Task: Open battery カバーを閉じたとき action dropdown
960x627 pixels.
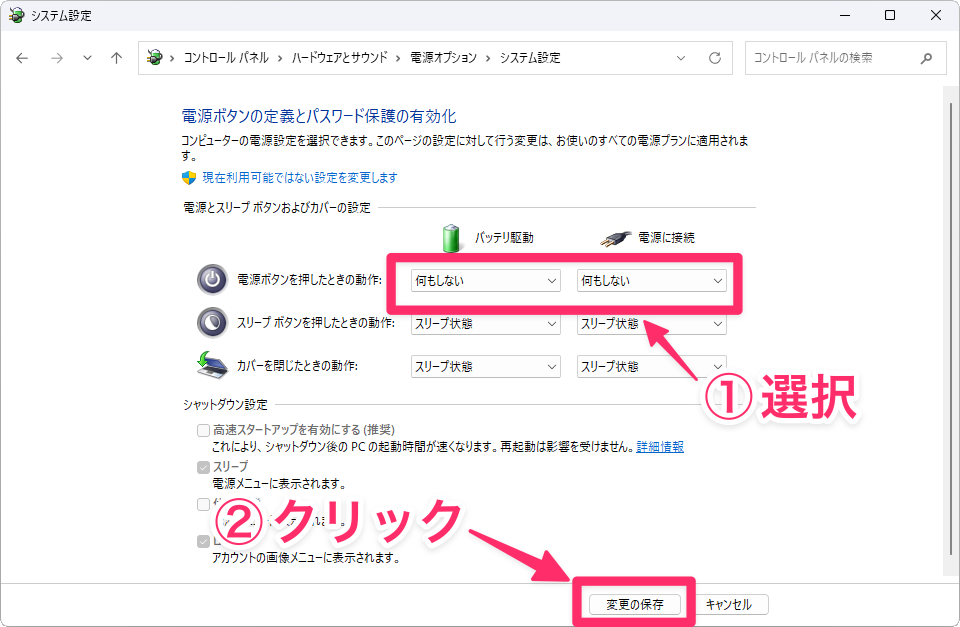Action: pos(485,366)
